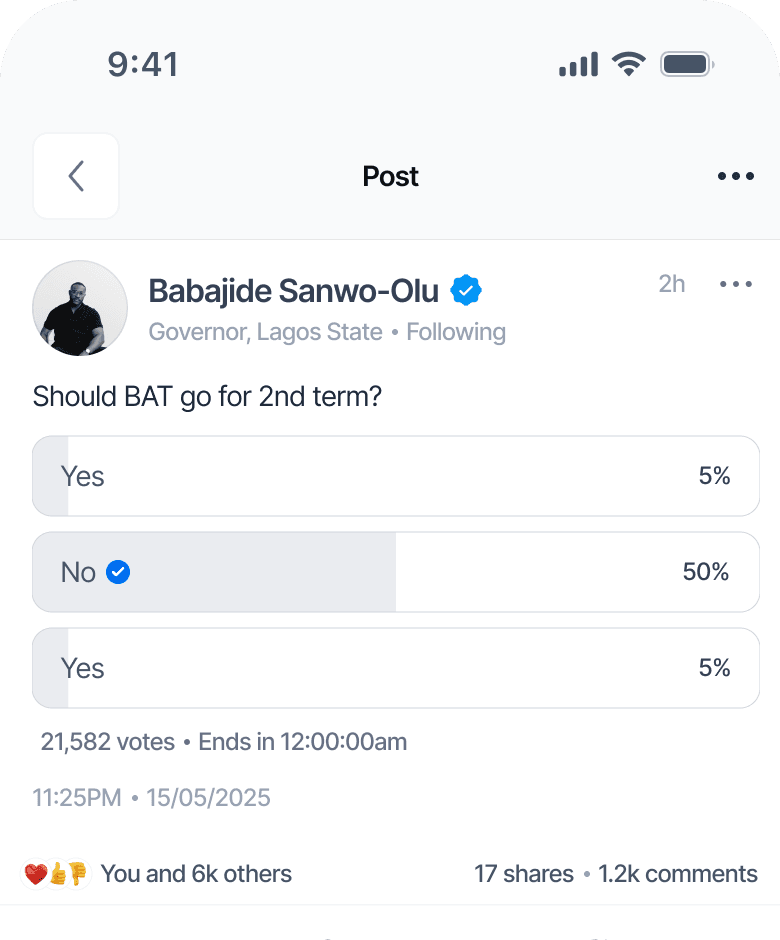Tap the cellular signal bars icon
This screenshot has width=780, height=940.
coord(578,66)
